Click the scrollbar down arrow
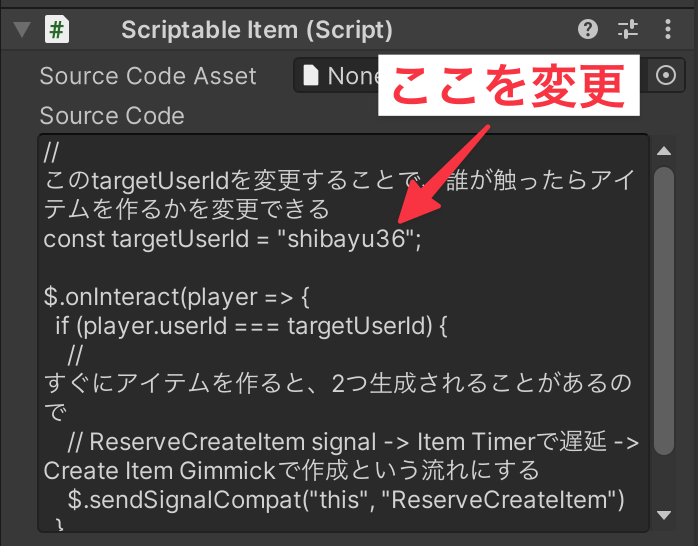 664,515
